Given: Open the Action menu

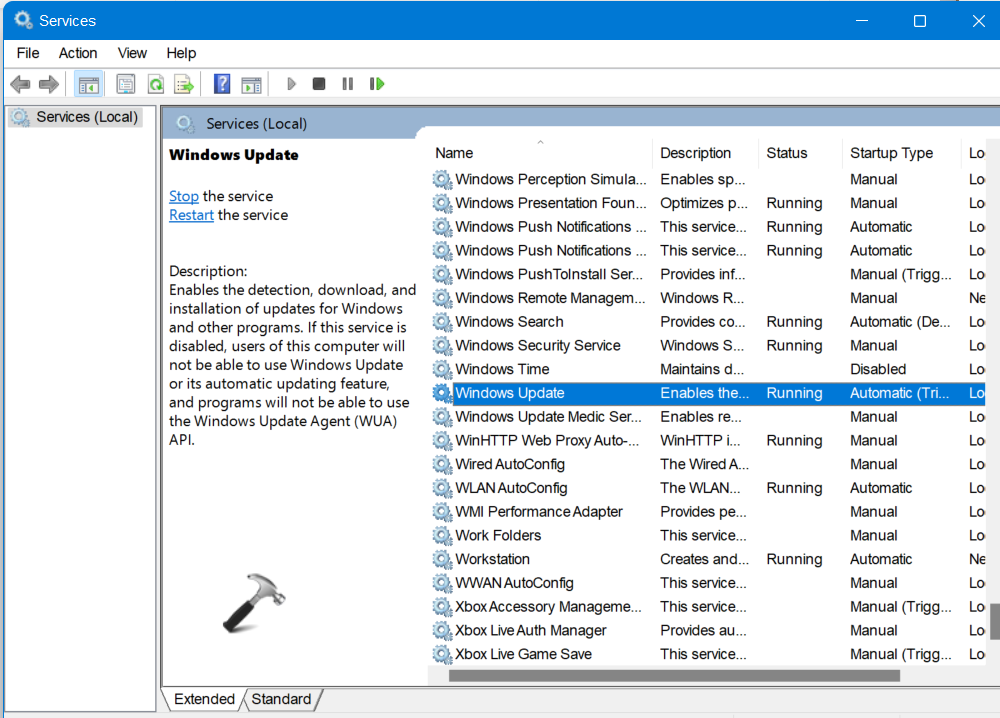Looking at the screenshot, I should (x=77, y=53).
